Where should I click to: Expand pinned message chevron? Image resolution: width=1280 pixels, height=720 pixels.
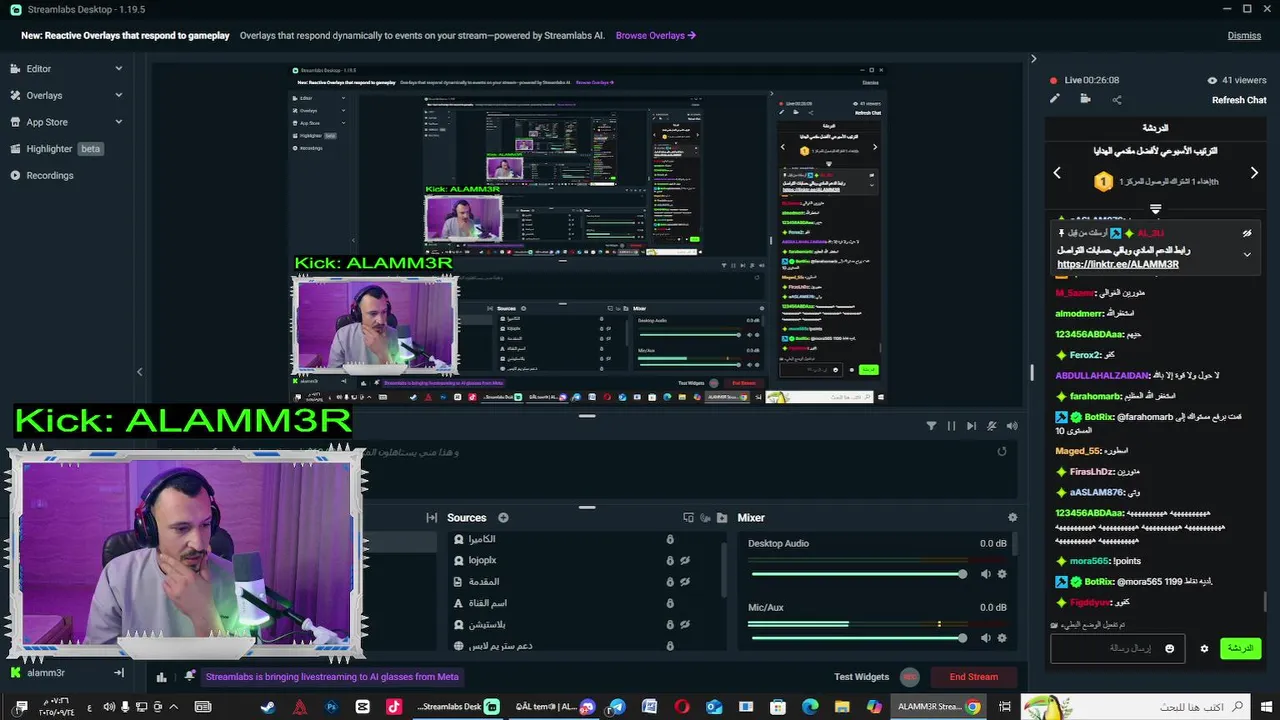pos(1247,255)
